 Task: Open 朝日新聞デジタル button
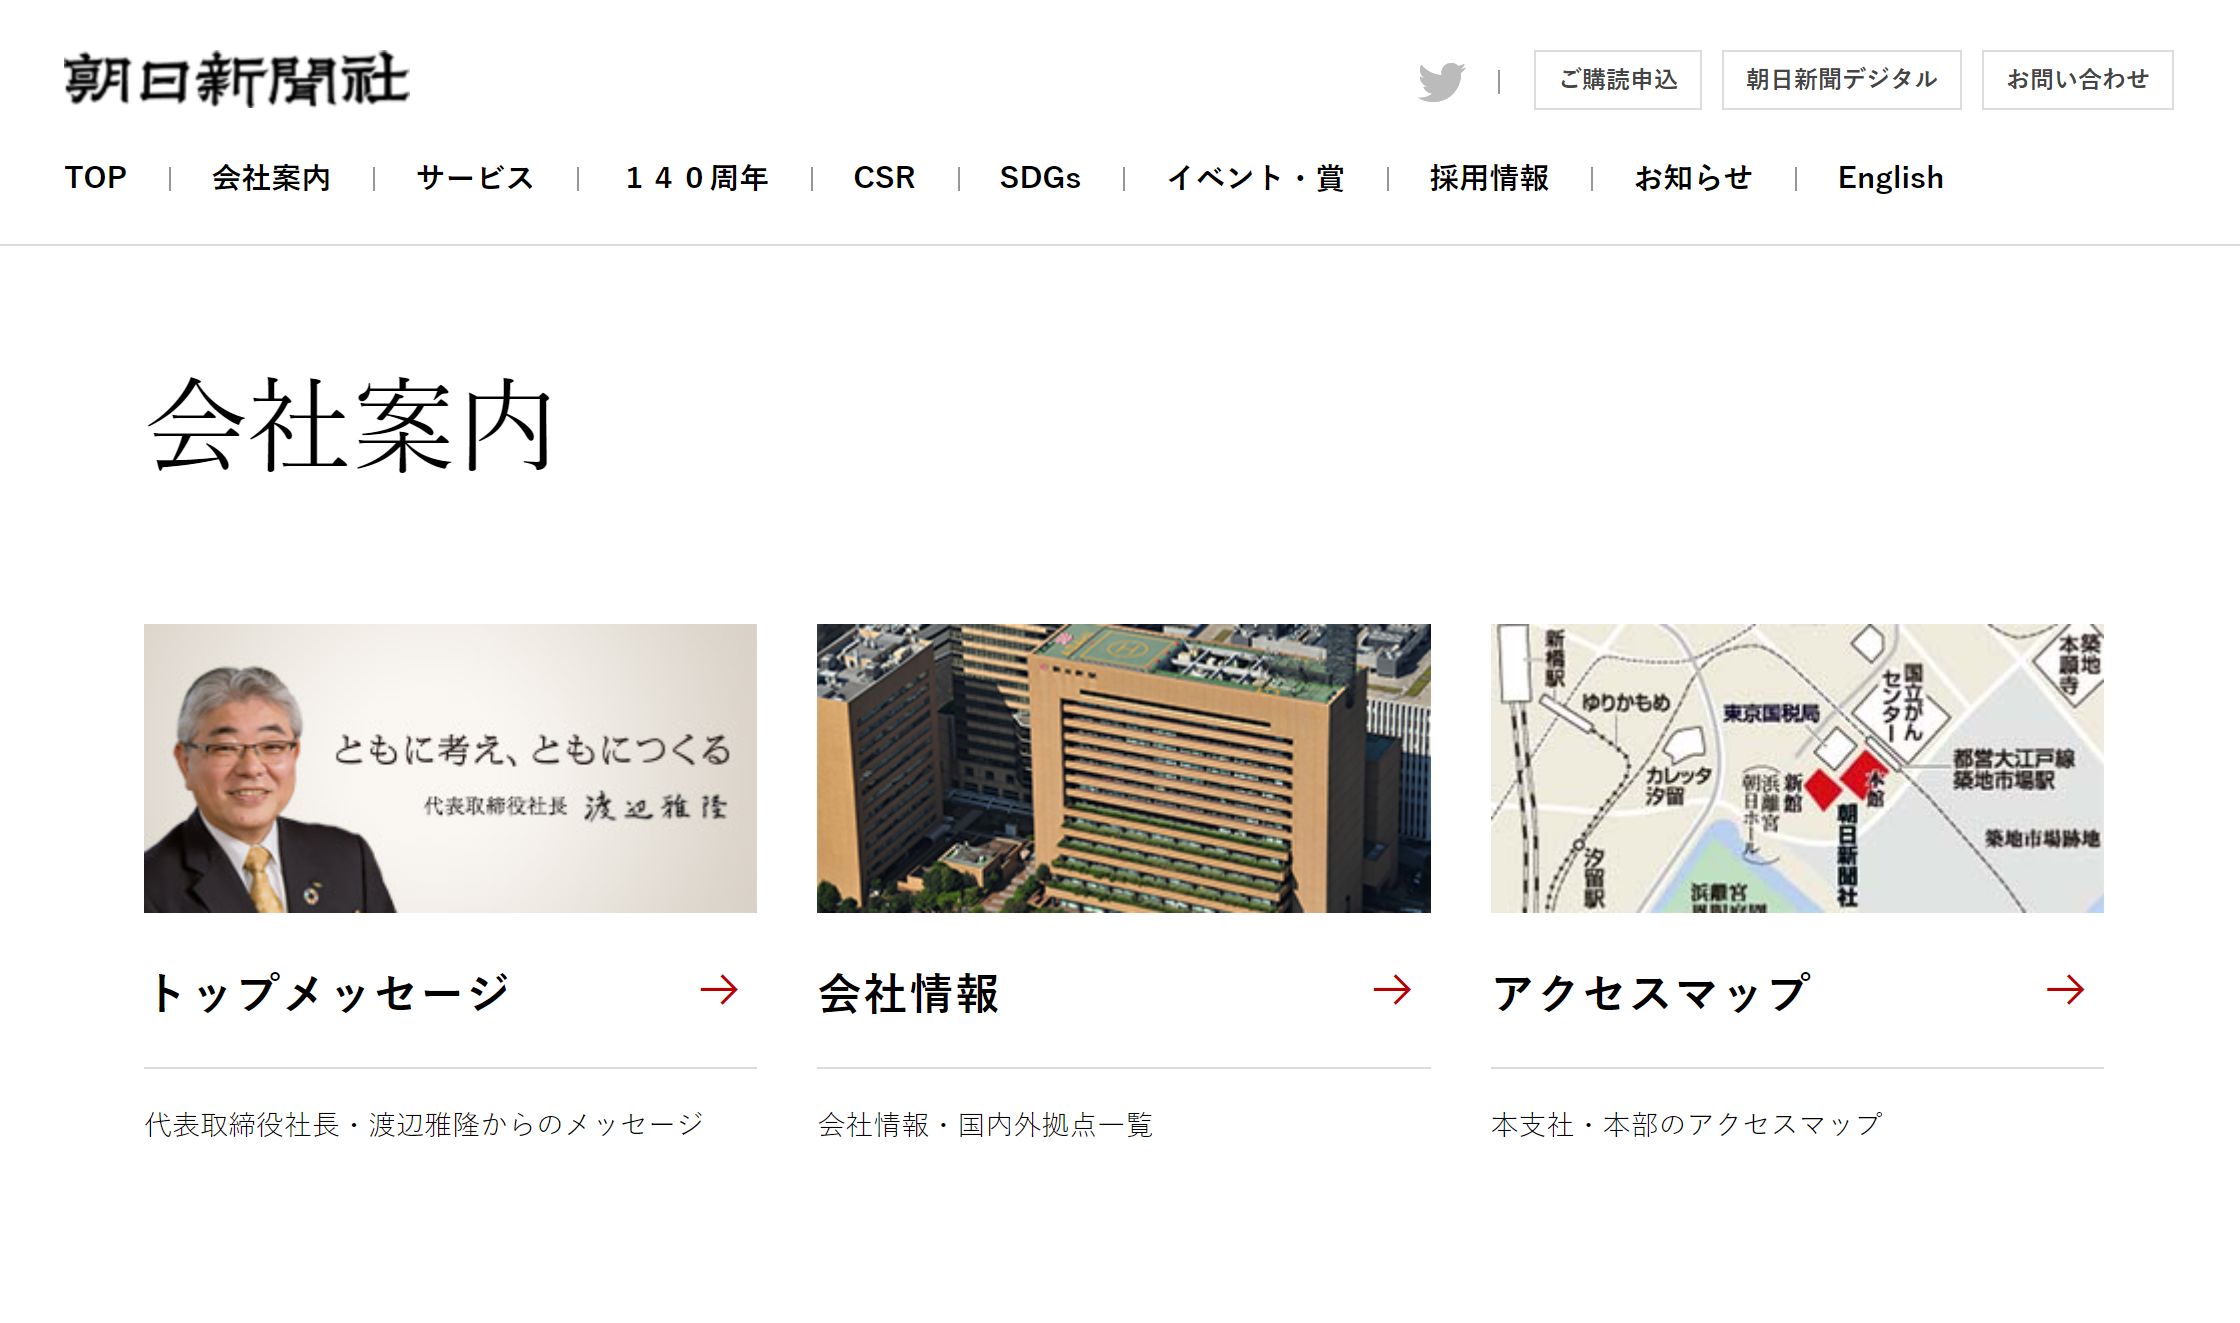click(1841, 80)
